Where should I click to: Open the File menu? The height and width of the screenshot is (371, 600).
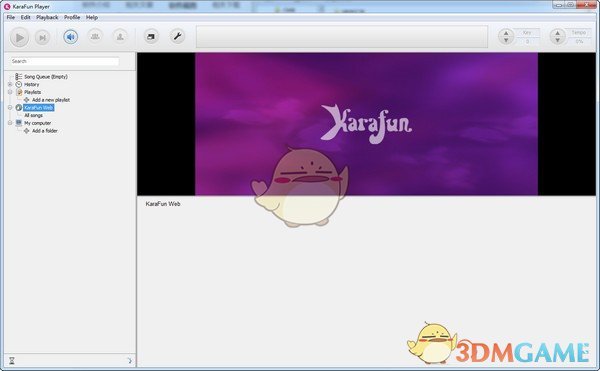11,17
